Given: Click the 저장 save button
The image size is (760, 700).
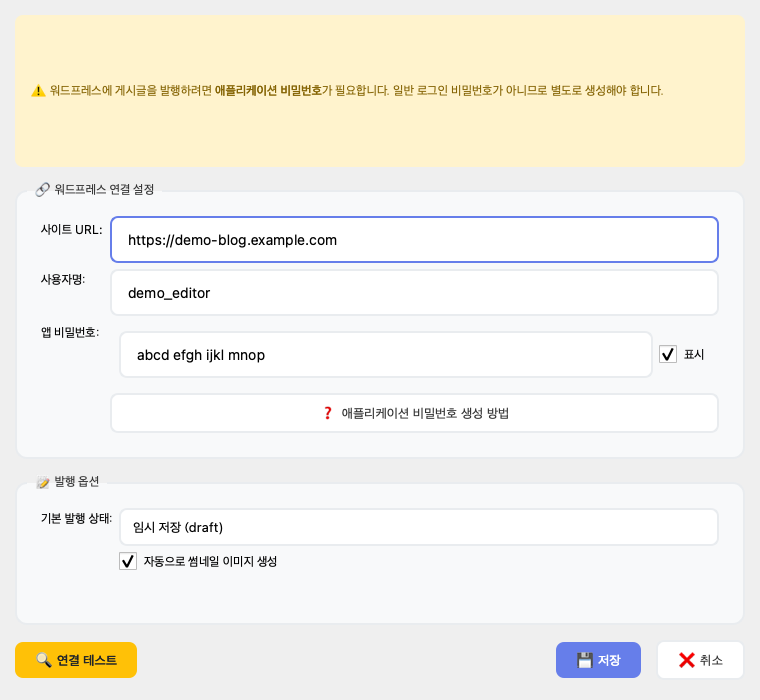Looking at the screenshot, I should click(x=598, y=660).
